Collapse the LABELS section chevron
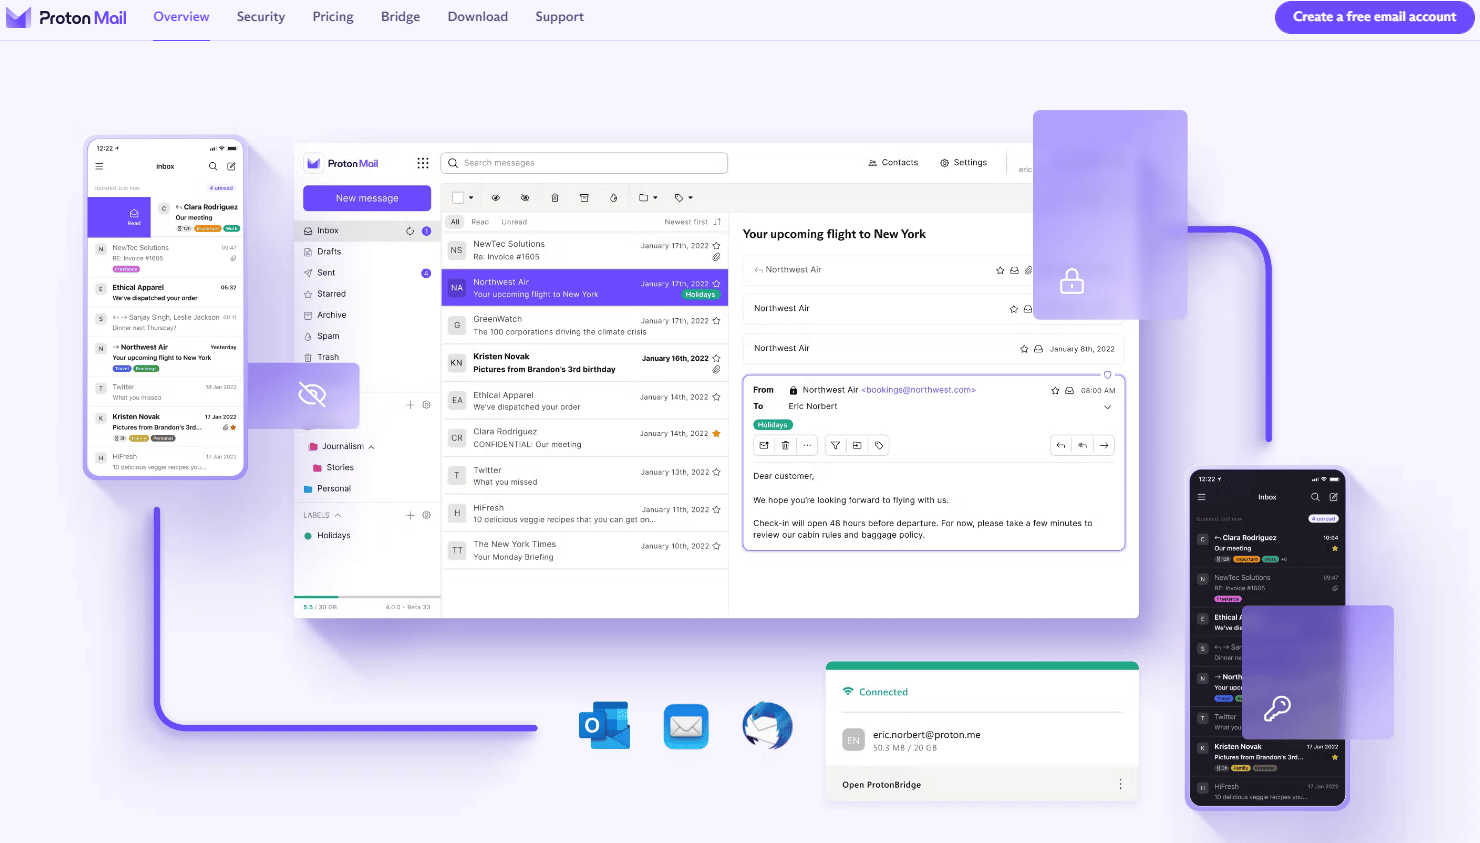The image size is (1480, 843). pyautogui.click(x=338, y=515)
